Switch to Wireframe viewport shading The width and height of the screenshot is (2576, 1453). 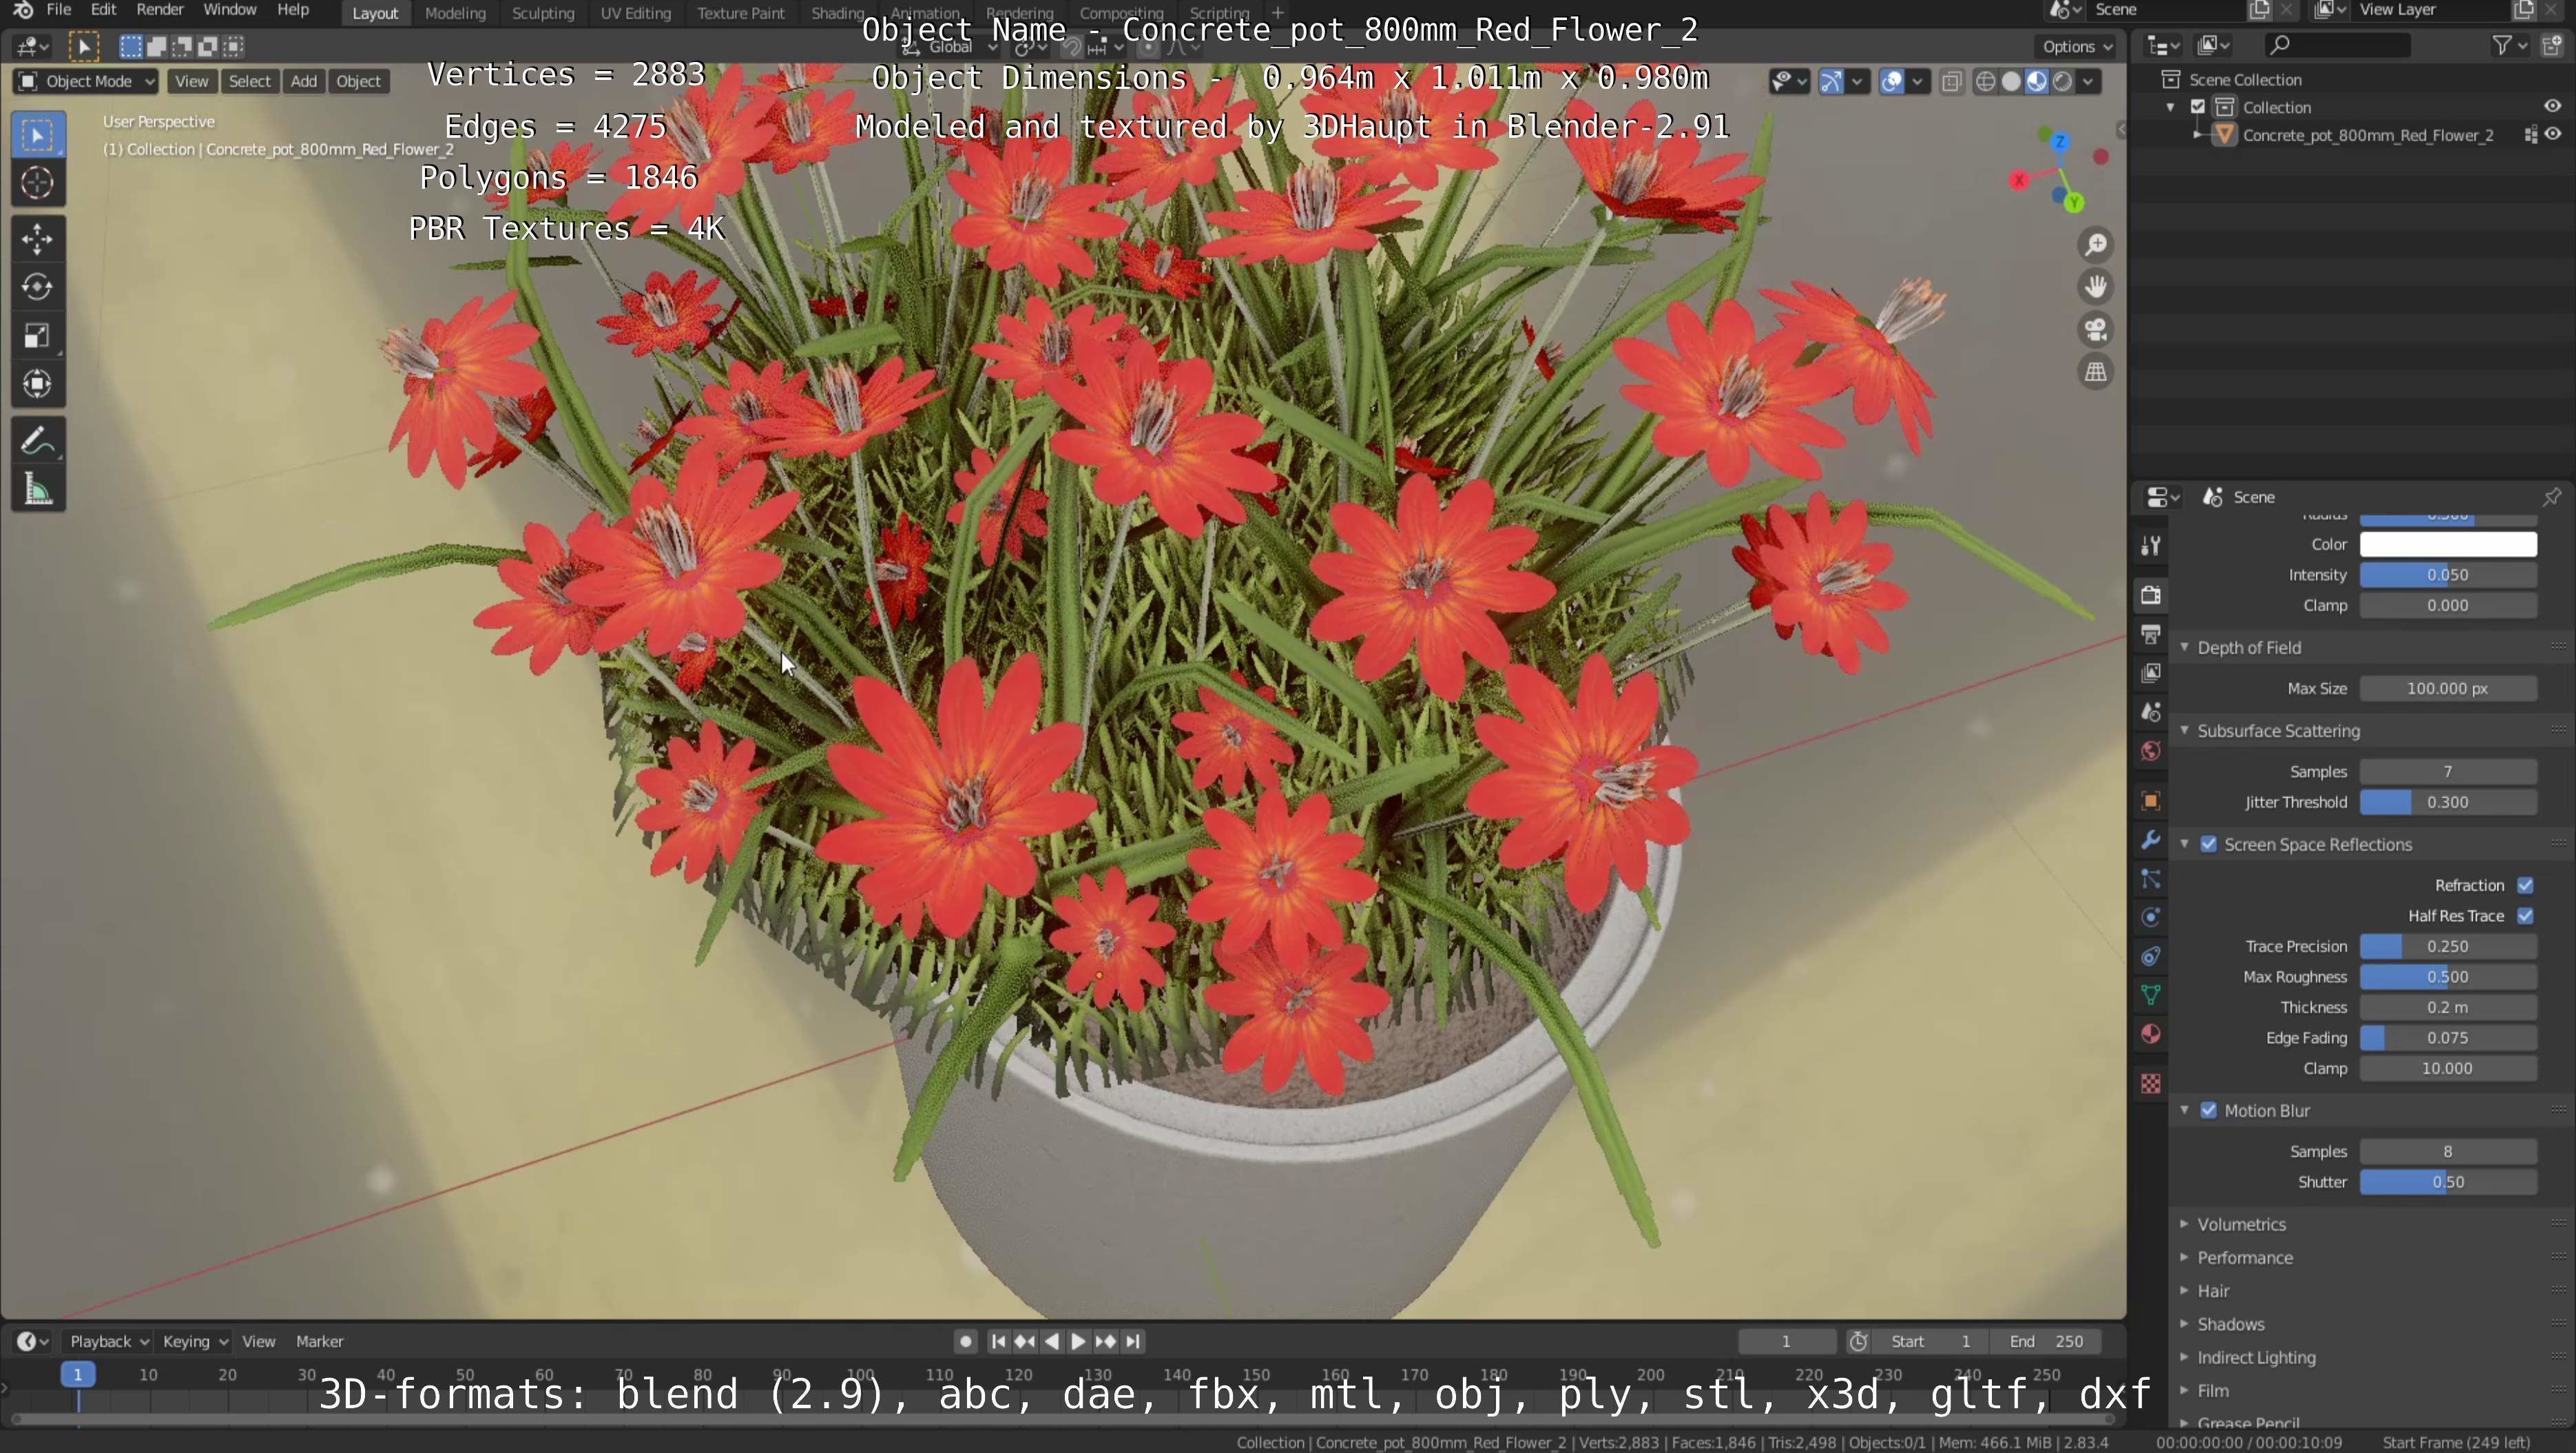[x=1986, y=82]
